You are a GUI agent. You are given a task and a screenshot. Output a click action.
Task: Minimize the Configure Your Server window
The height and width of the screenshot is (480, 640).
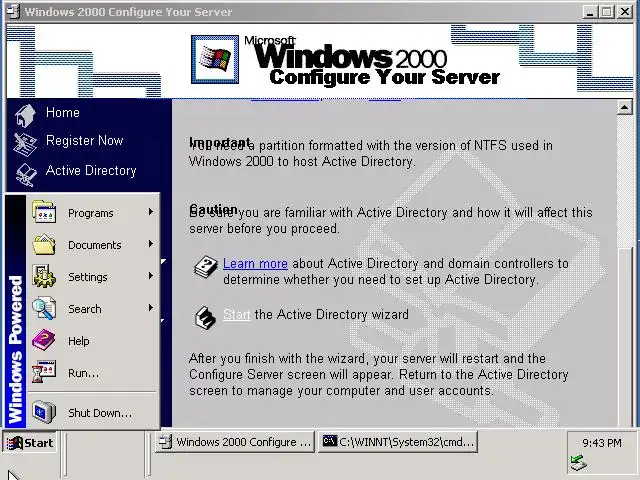(589, 12)
